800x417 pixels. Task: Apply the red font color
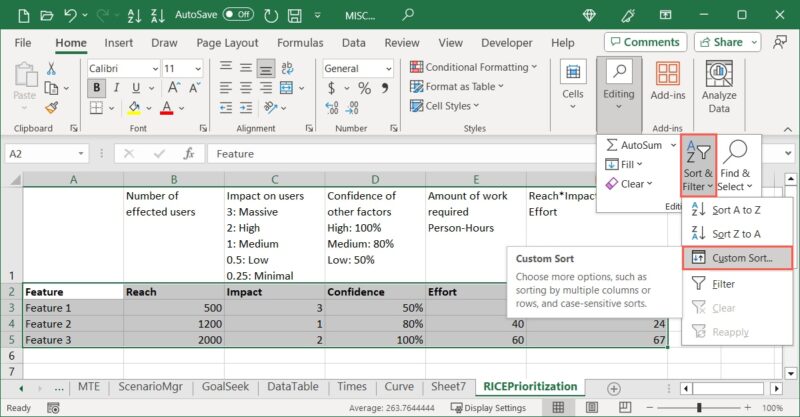[x=167, y=108]
